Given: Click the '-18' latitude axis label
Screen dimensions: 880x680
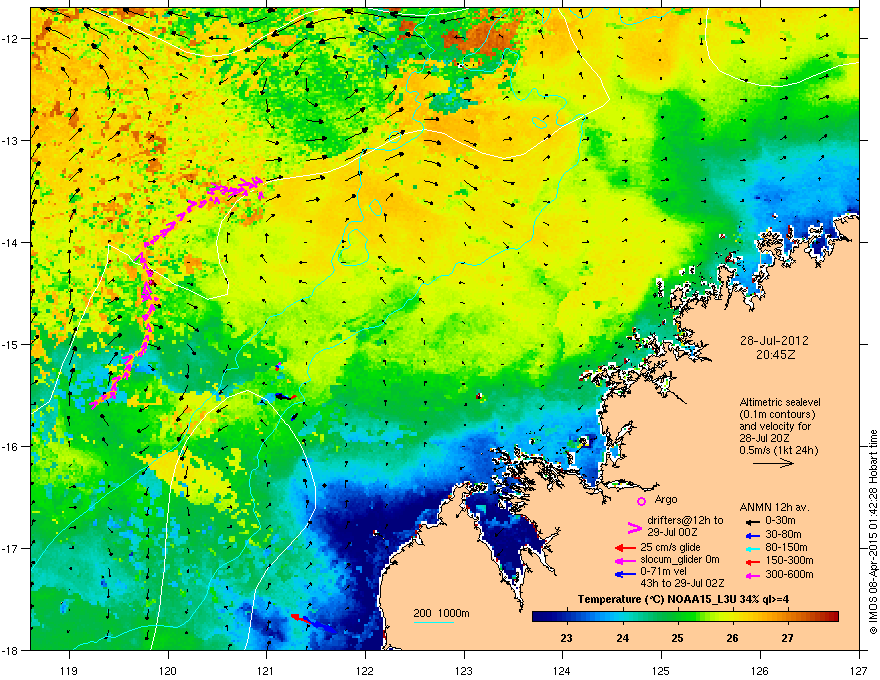Looking at the screenshot, I should point(10,650).
